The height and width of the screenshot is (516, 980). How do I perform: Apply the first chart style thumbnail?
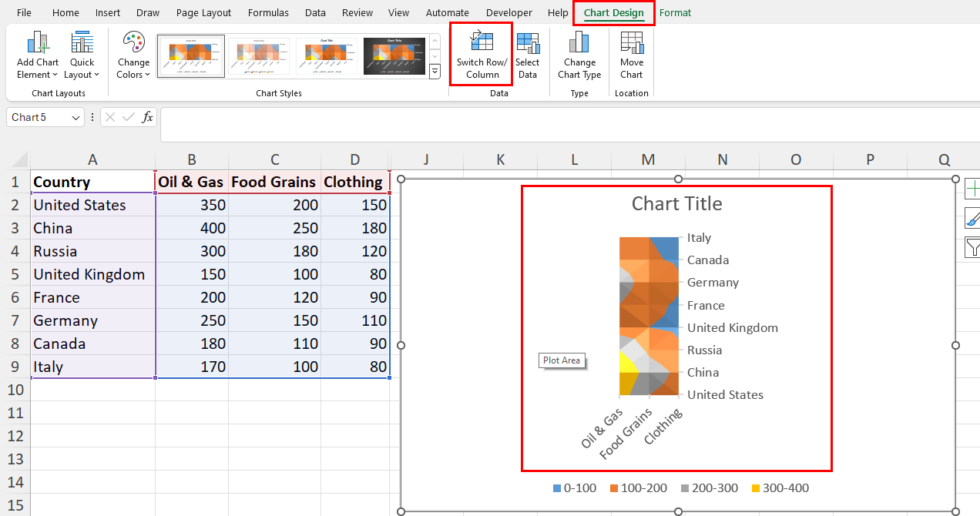[x=191, y=56]
